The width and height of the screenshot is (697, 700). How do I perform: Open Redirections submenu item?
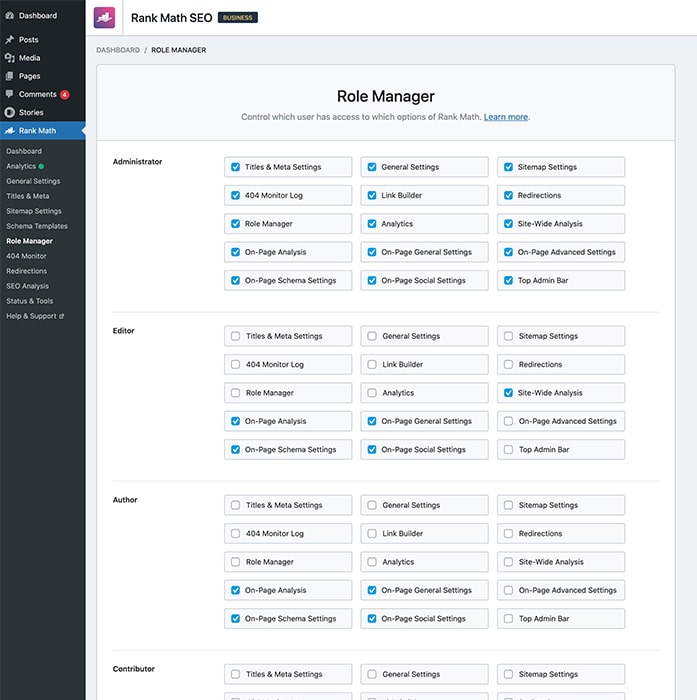coord(26,271)
